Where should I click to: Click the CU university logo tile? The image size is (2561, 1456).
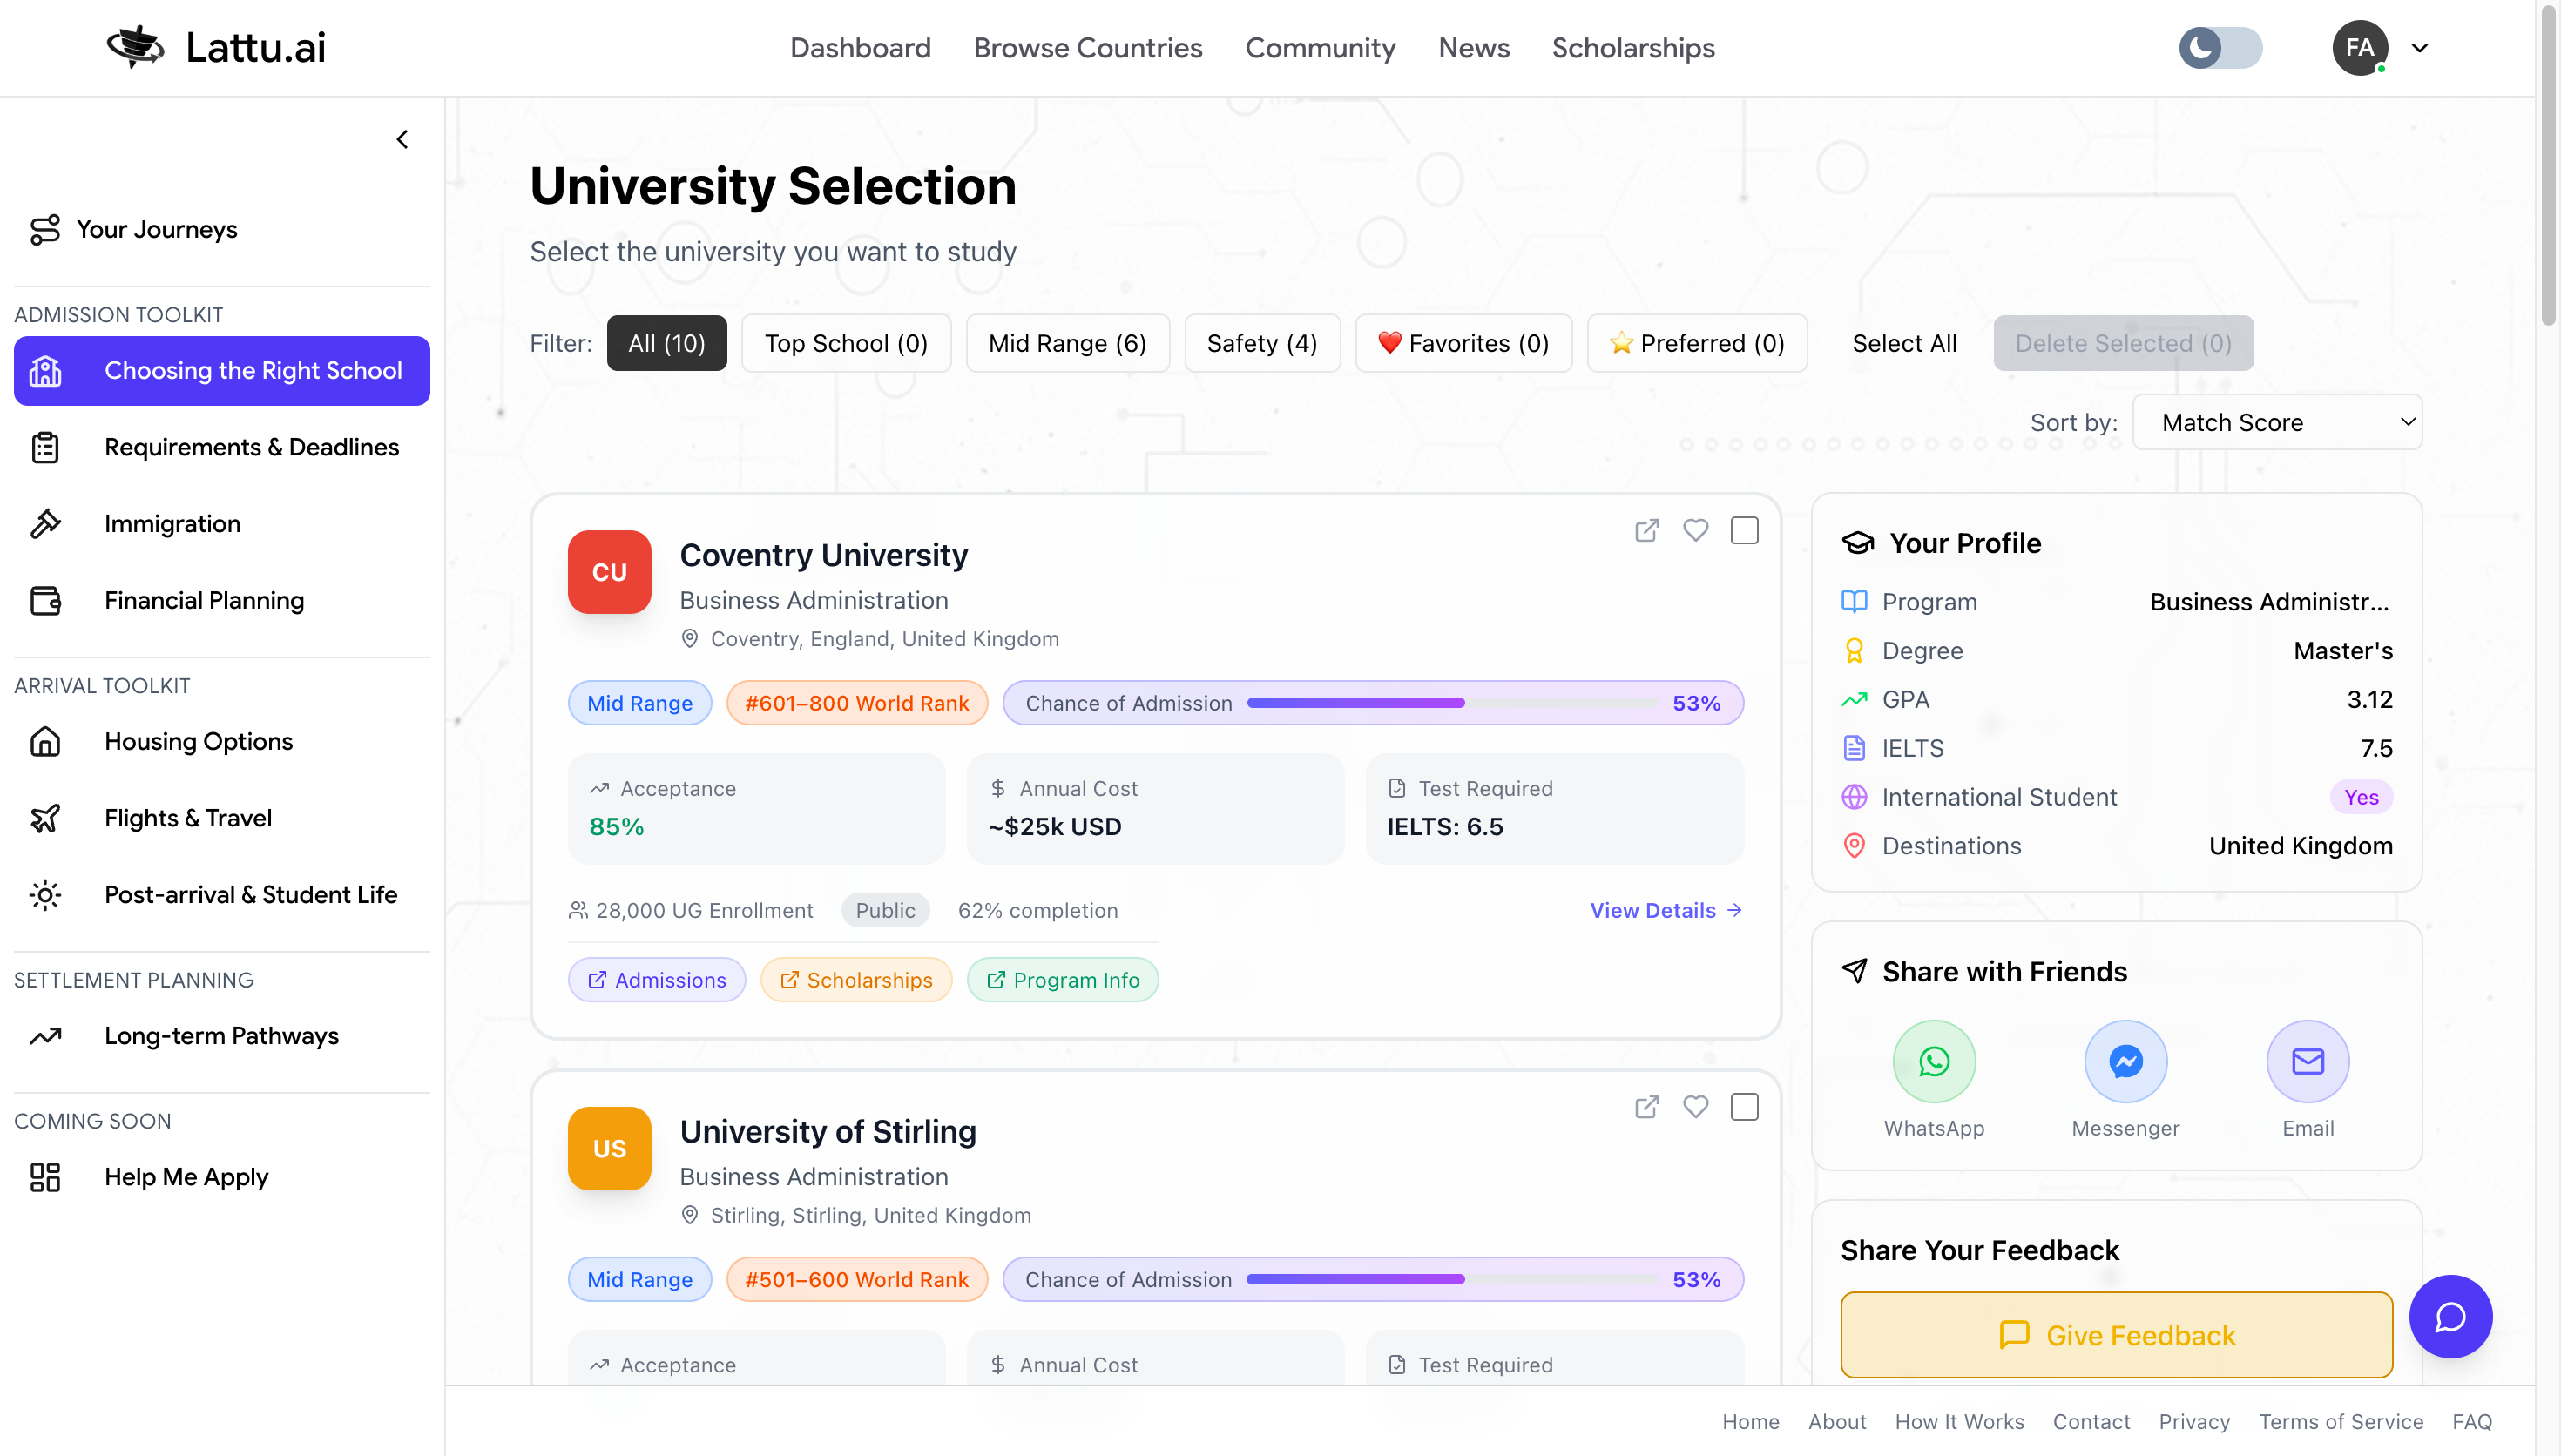coord(609,572)
